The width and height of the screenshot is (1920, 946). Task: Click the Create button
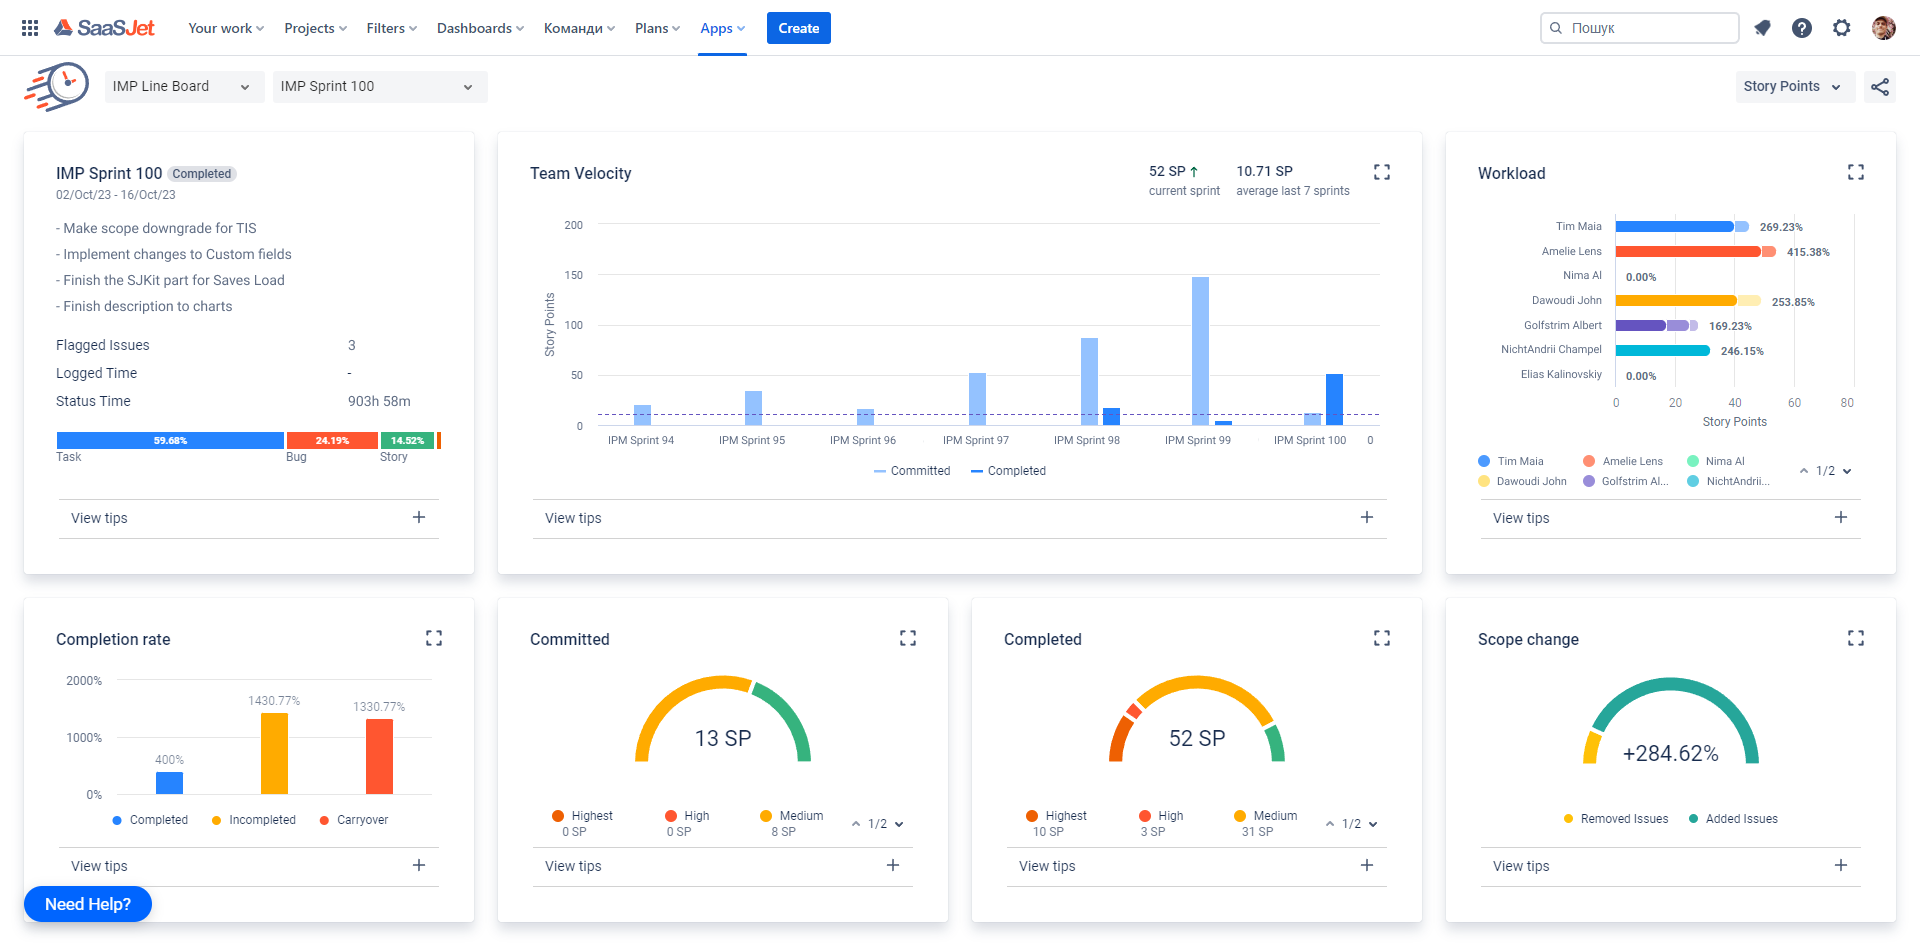798,28
